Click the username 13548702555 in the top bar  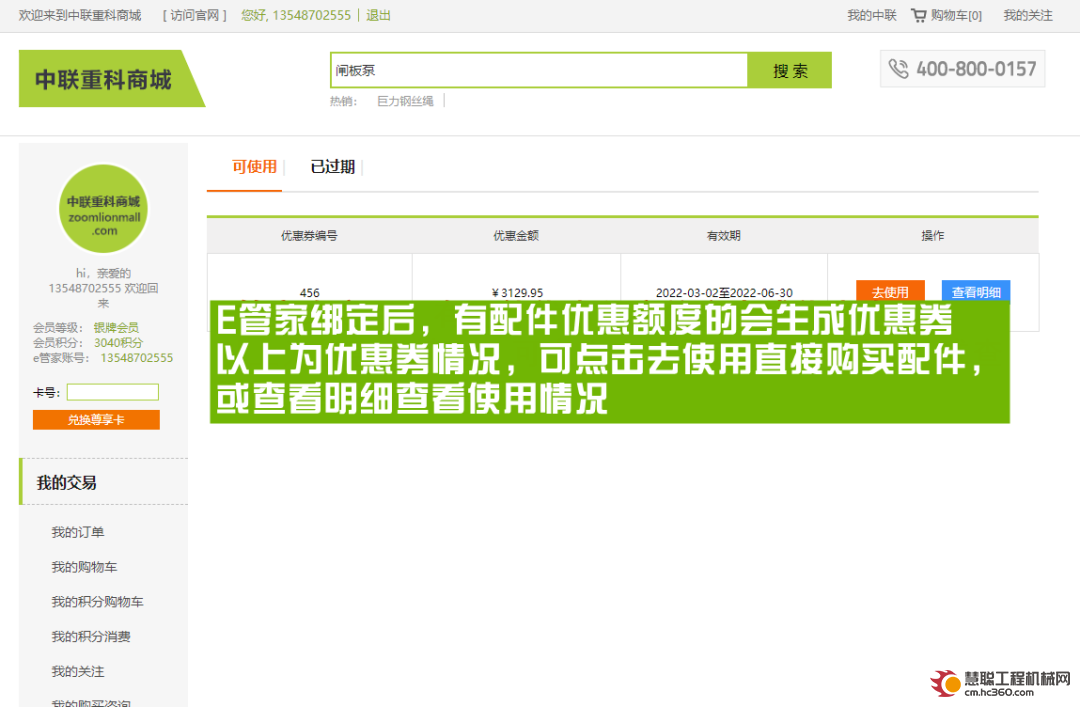coord(311,15)
